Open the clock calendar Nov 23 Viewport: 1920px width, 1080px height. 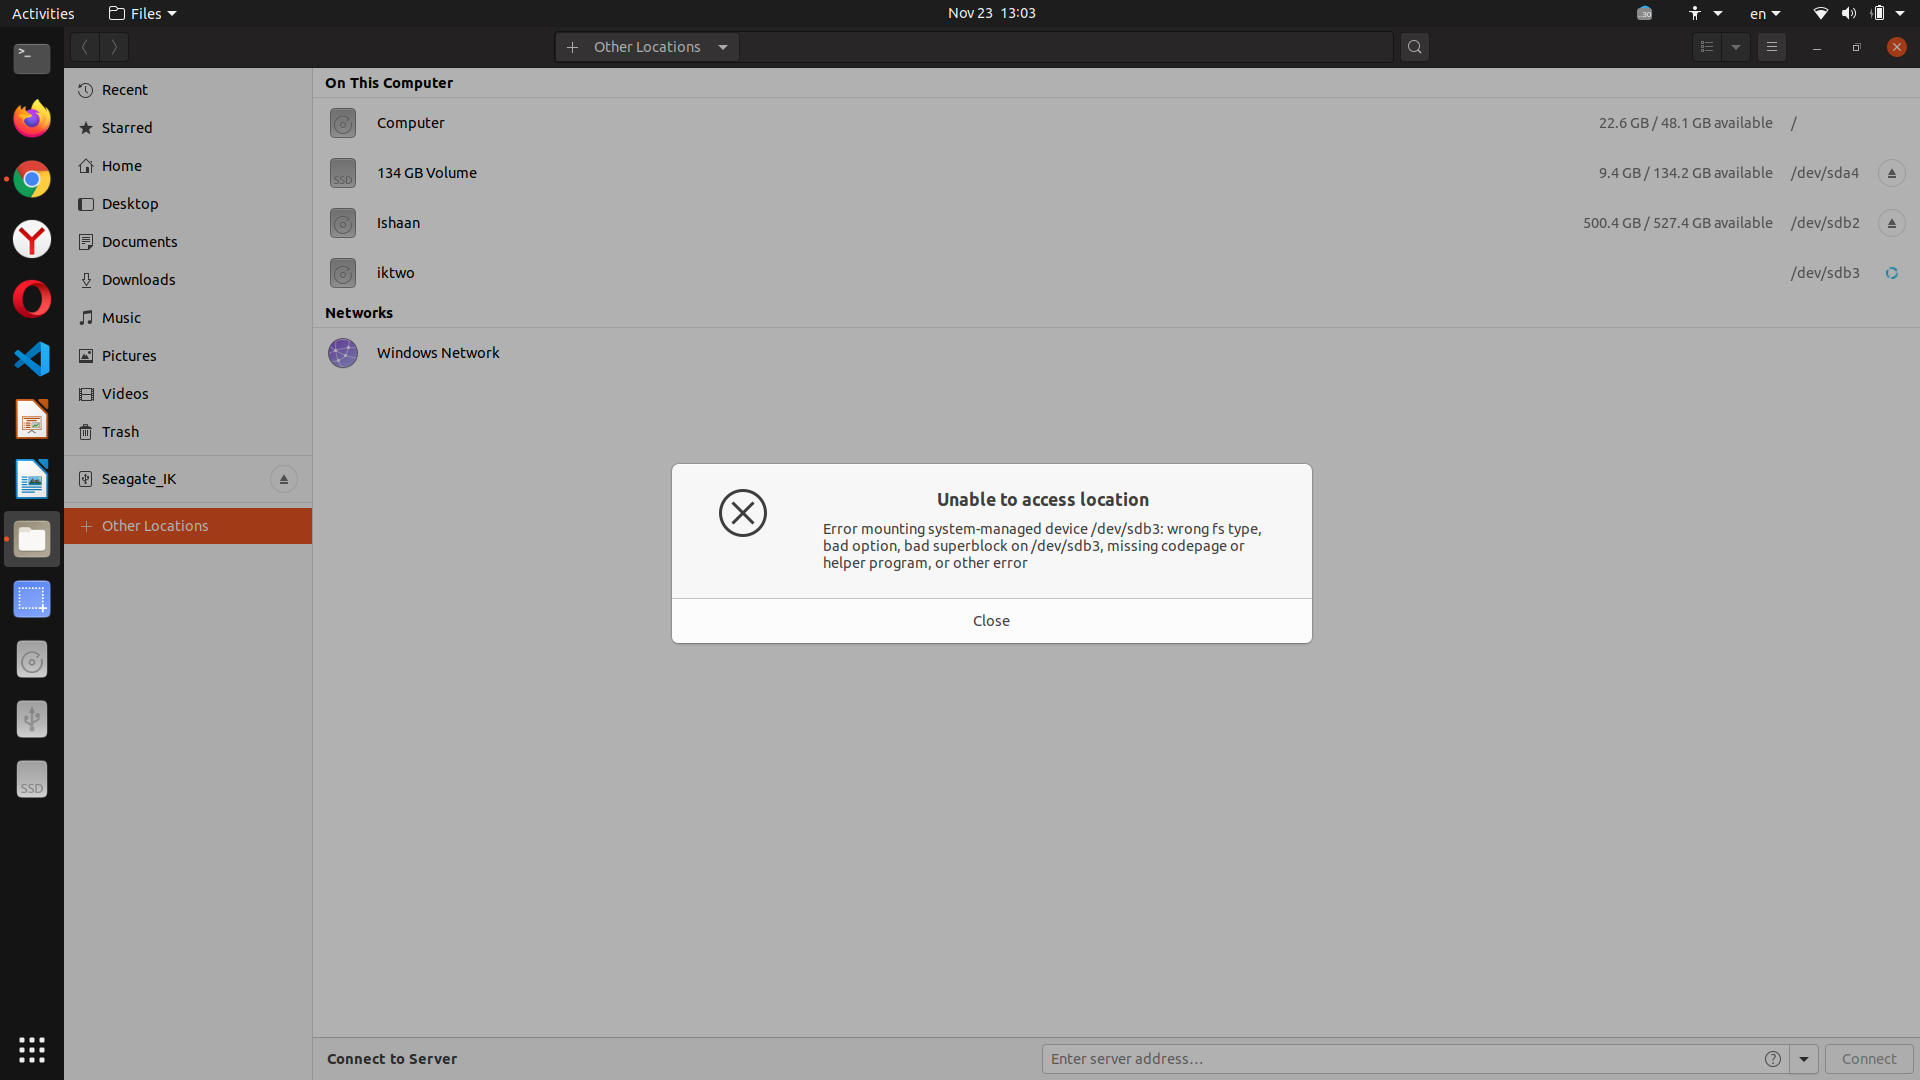click(x=991, y=13)
